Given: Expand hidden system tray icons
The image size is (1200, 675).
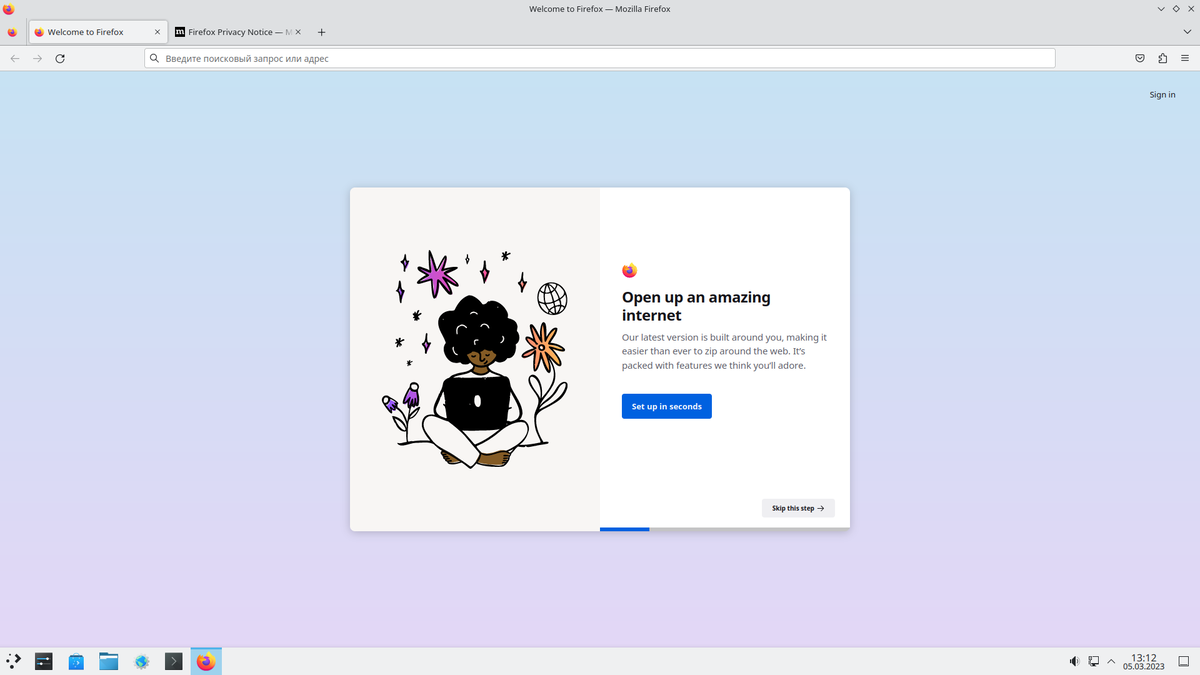Looking at the screenshot, I should (1111, 661).
